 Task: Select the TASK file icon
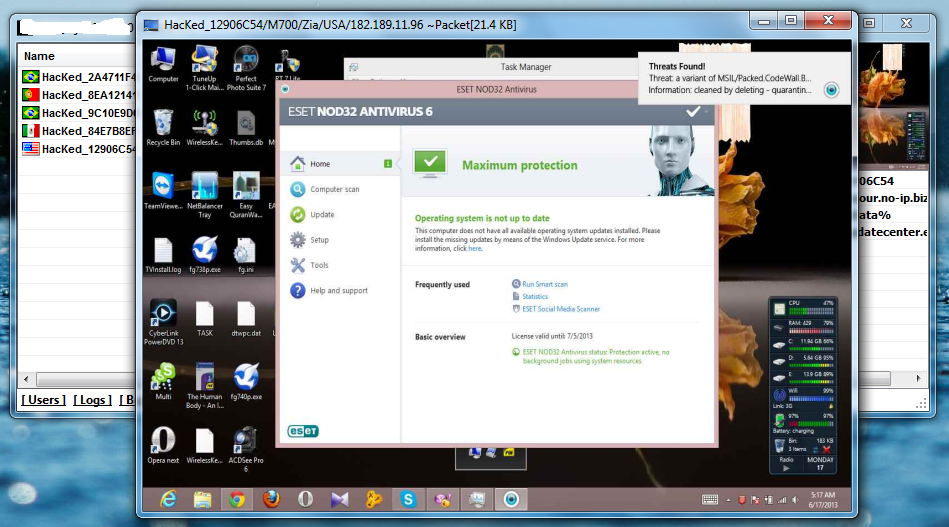click(x=205, y=318)
